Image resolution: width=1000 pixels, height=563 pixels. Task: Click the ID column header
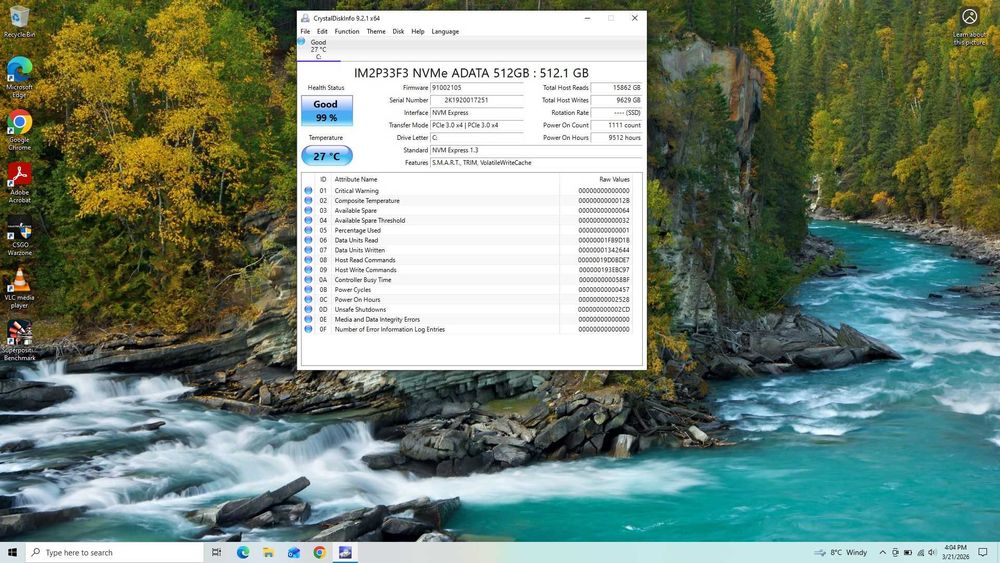(x=323, y=179)
